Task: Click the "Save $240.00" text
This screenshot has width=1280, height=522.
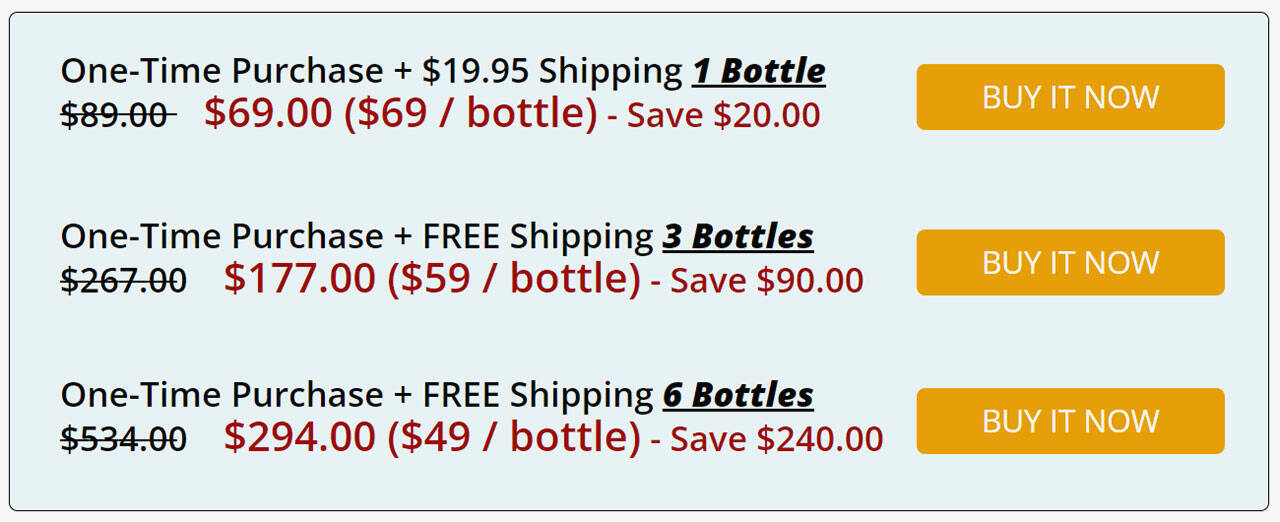Action: [x=777, y=439]
